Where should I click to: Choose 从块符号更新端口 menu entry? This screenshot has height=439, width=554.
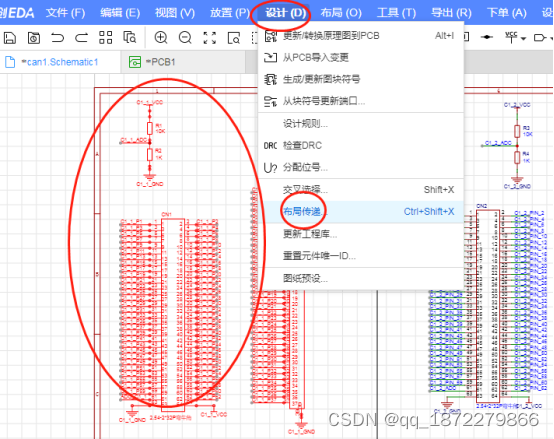point(361,101)
